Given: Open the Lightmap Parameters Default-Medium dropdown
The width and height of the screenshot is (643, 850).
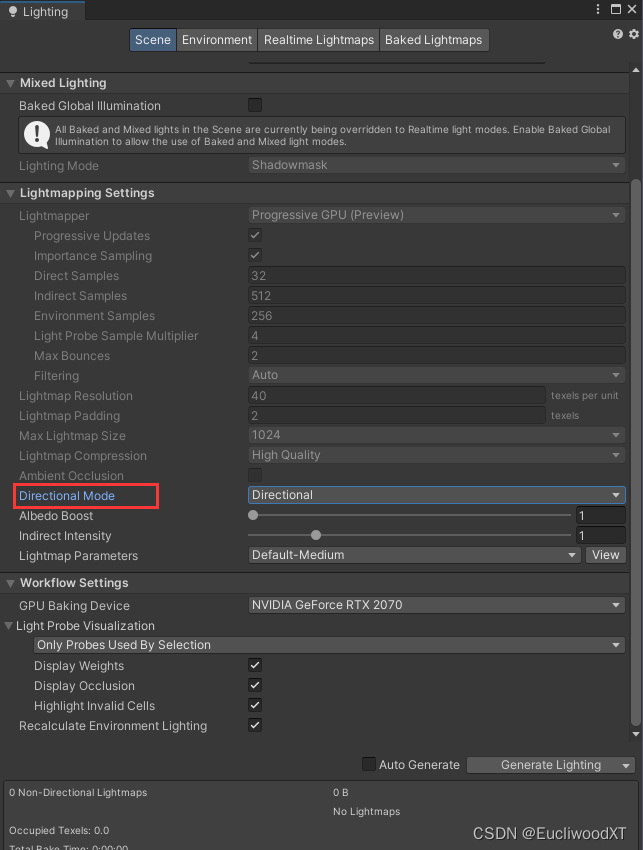Looking at the screenshot, I should tap(415, 555).
